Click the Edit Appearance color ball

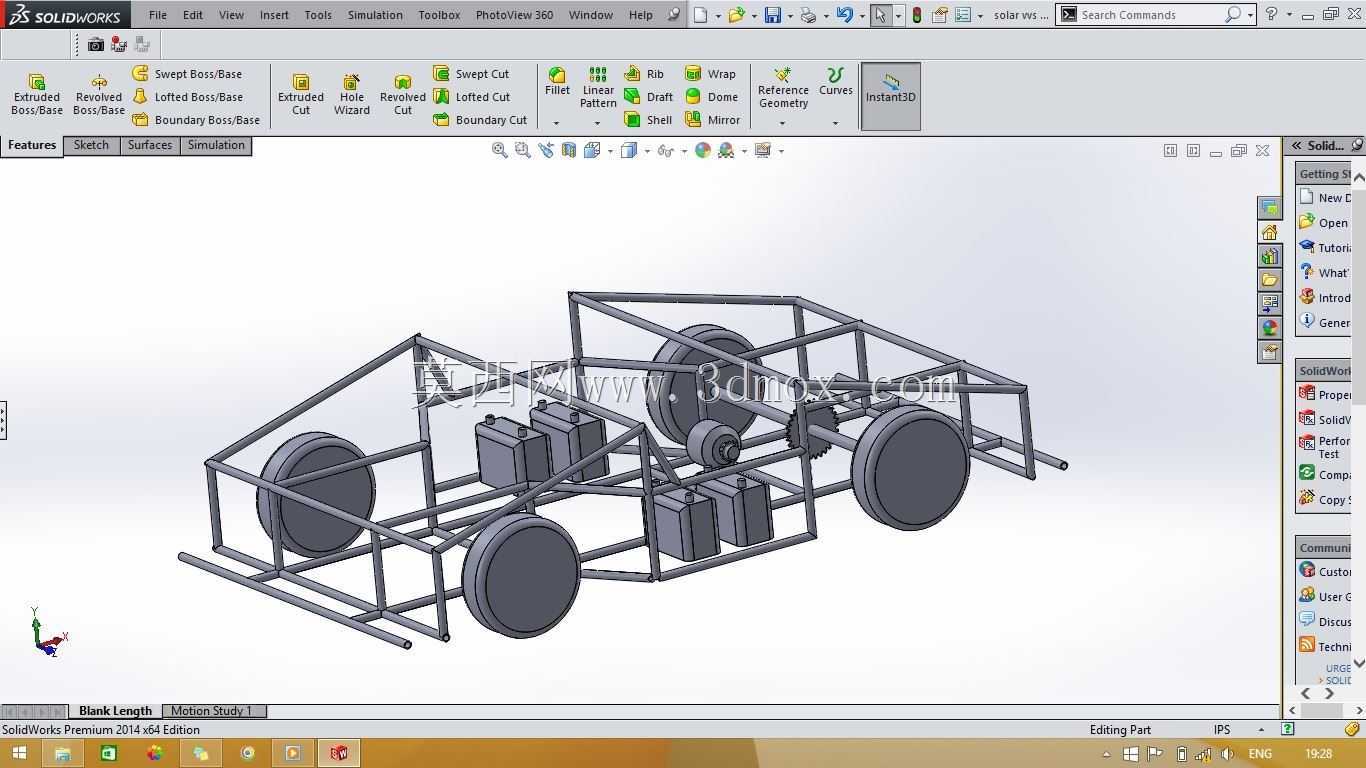click(703, 150)
